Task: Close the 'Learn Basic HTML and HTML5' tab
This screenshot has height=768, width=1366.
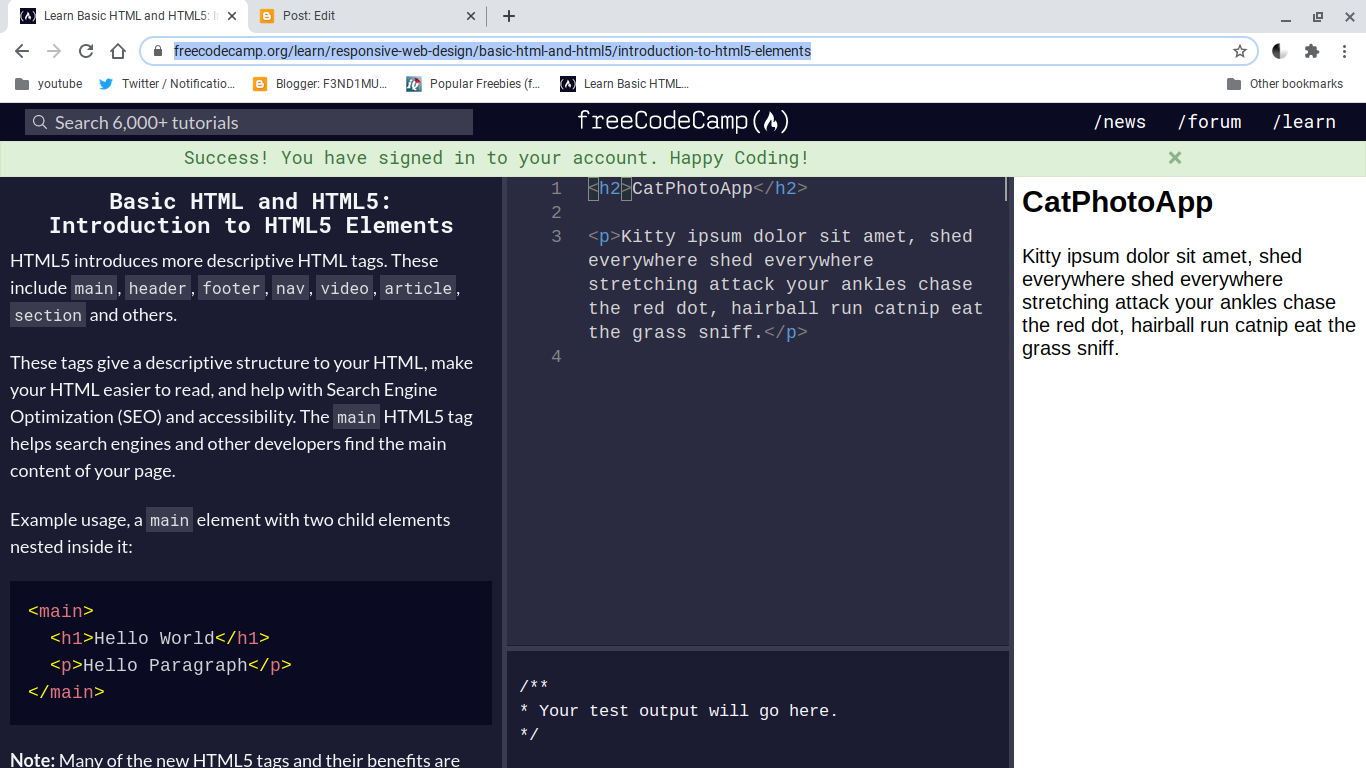Action: click(x=232, y=16)
